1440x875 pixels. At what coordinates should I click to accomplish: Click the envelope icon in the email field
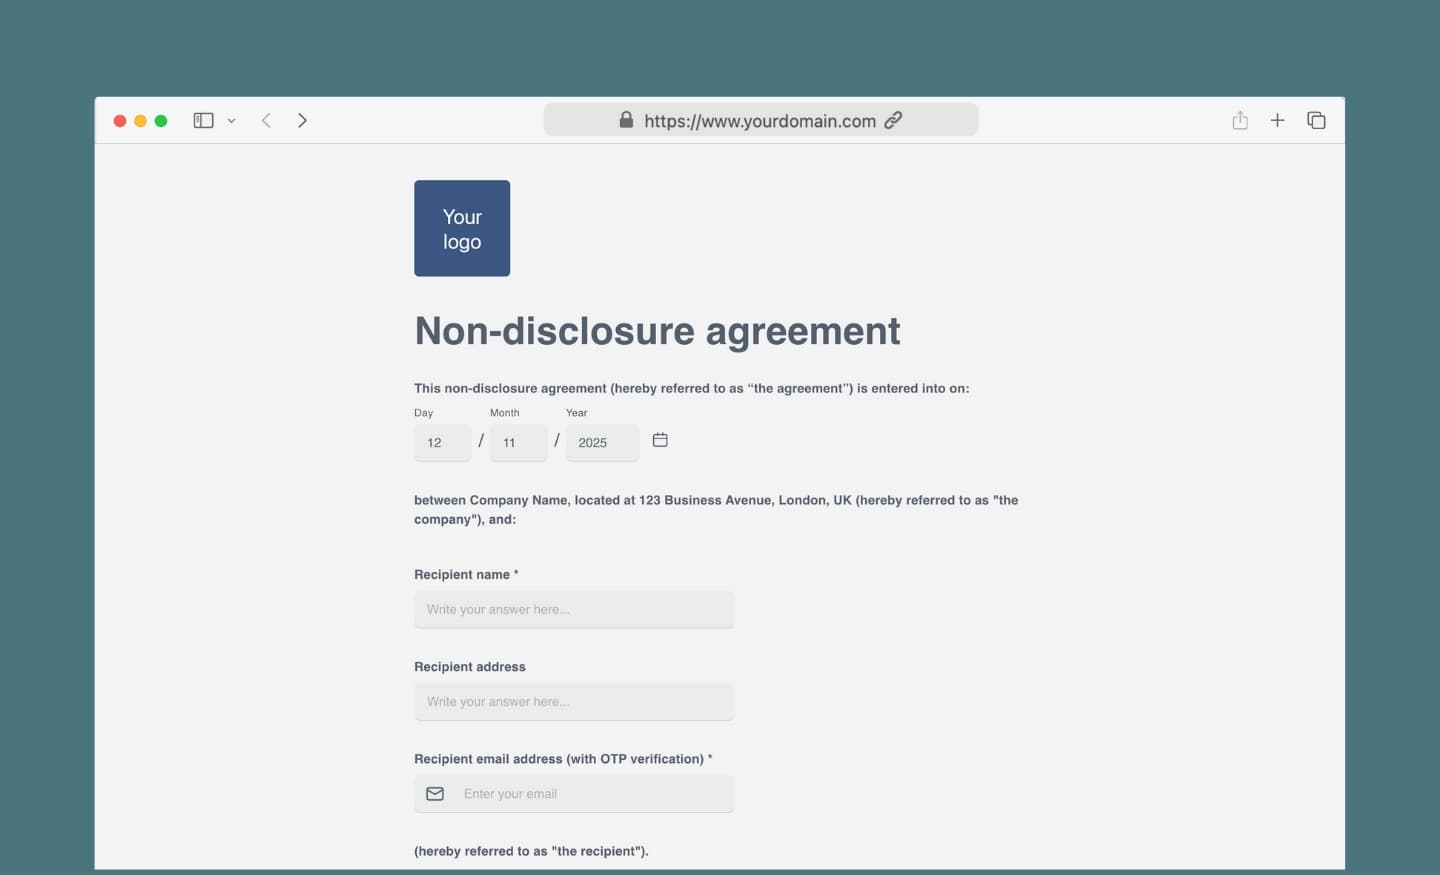point(435,793)
